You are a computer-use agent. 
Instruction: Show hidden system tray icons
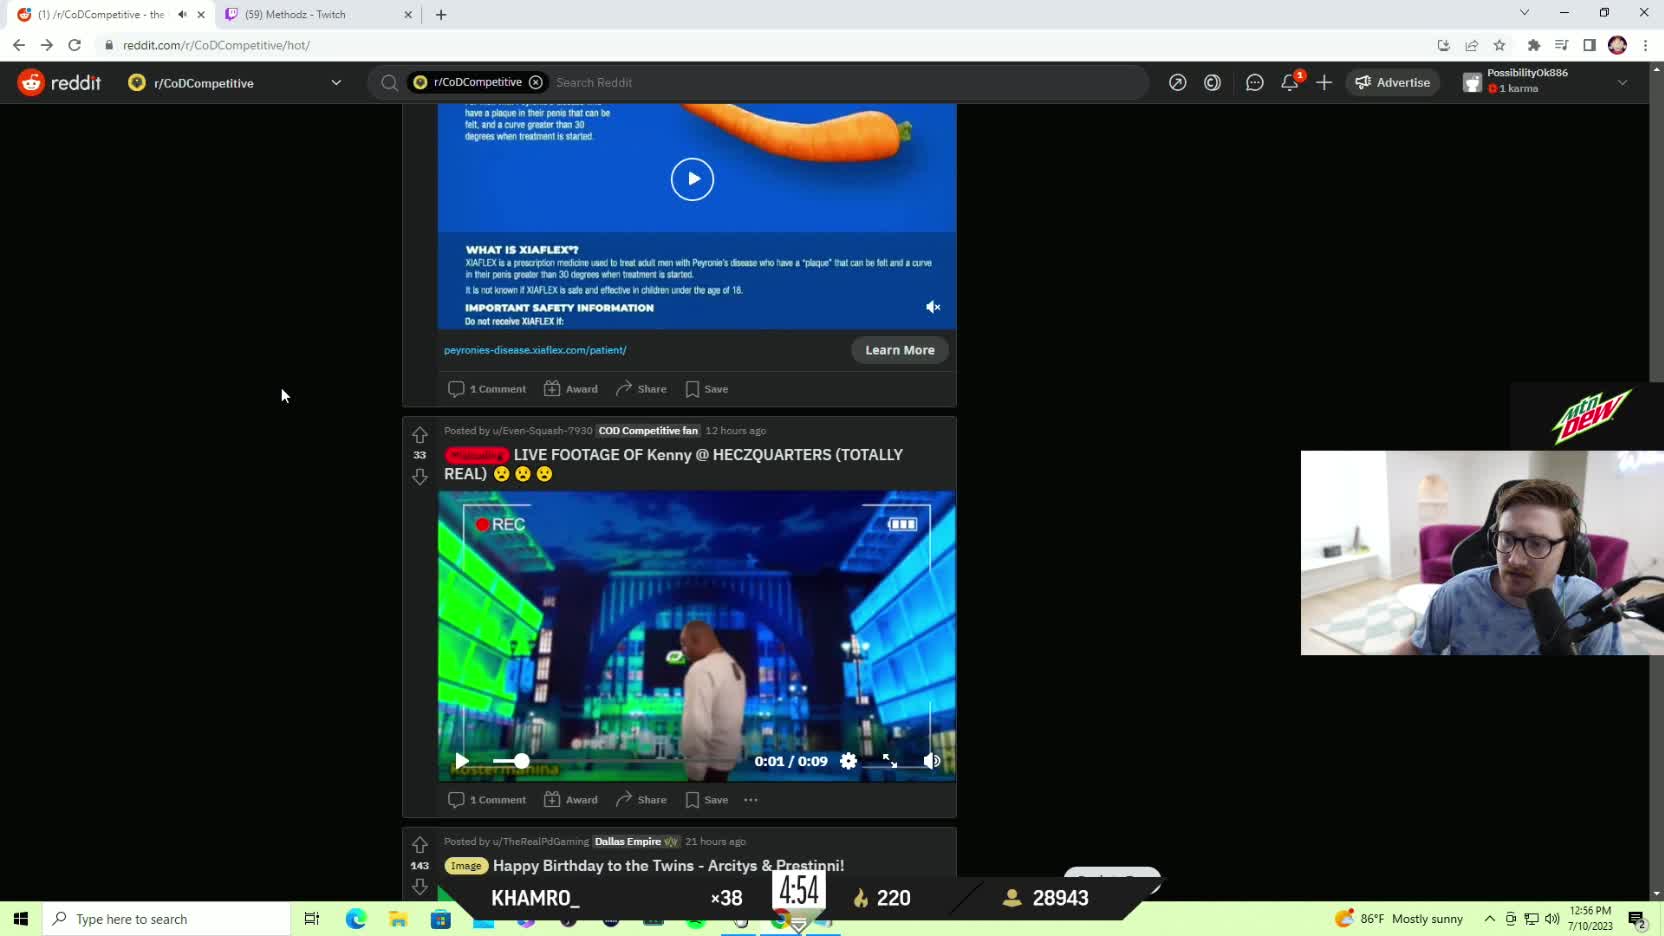[x=1489, y=919]
